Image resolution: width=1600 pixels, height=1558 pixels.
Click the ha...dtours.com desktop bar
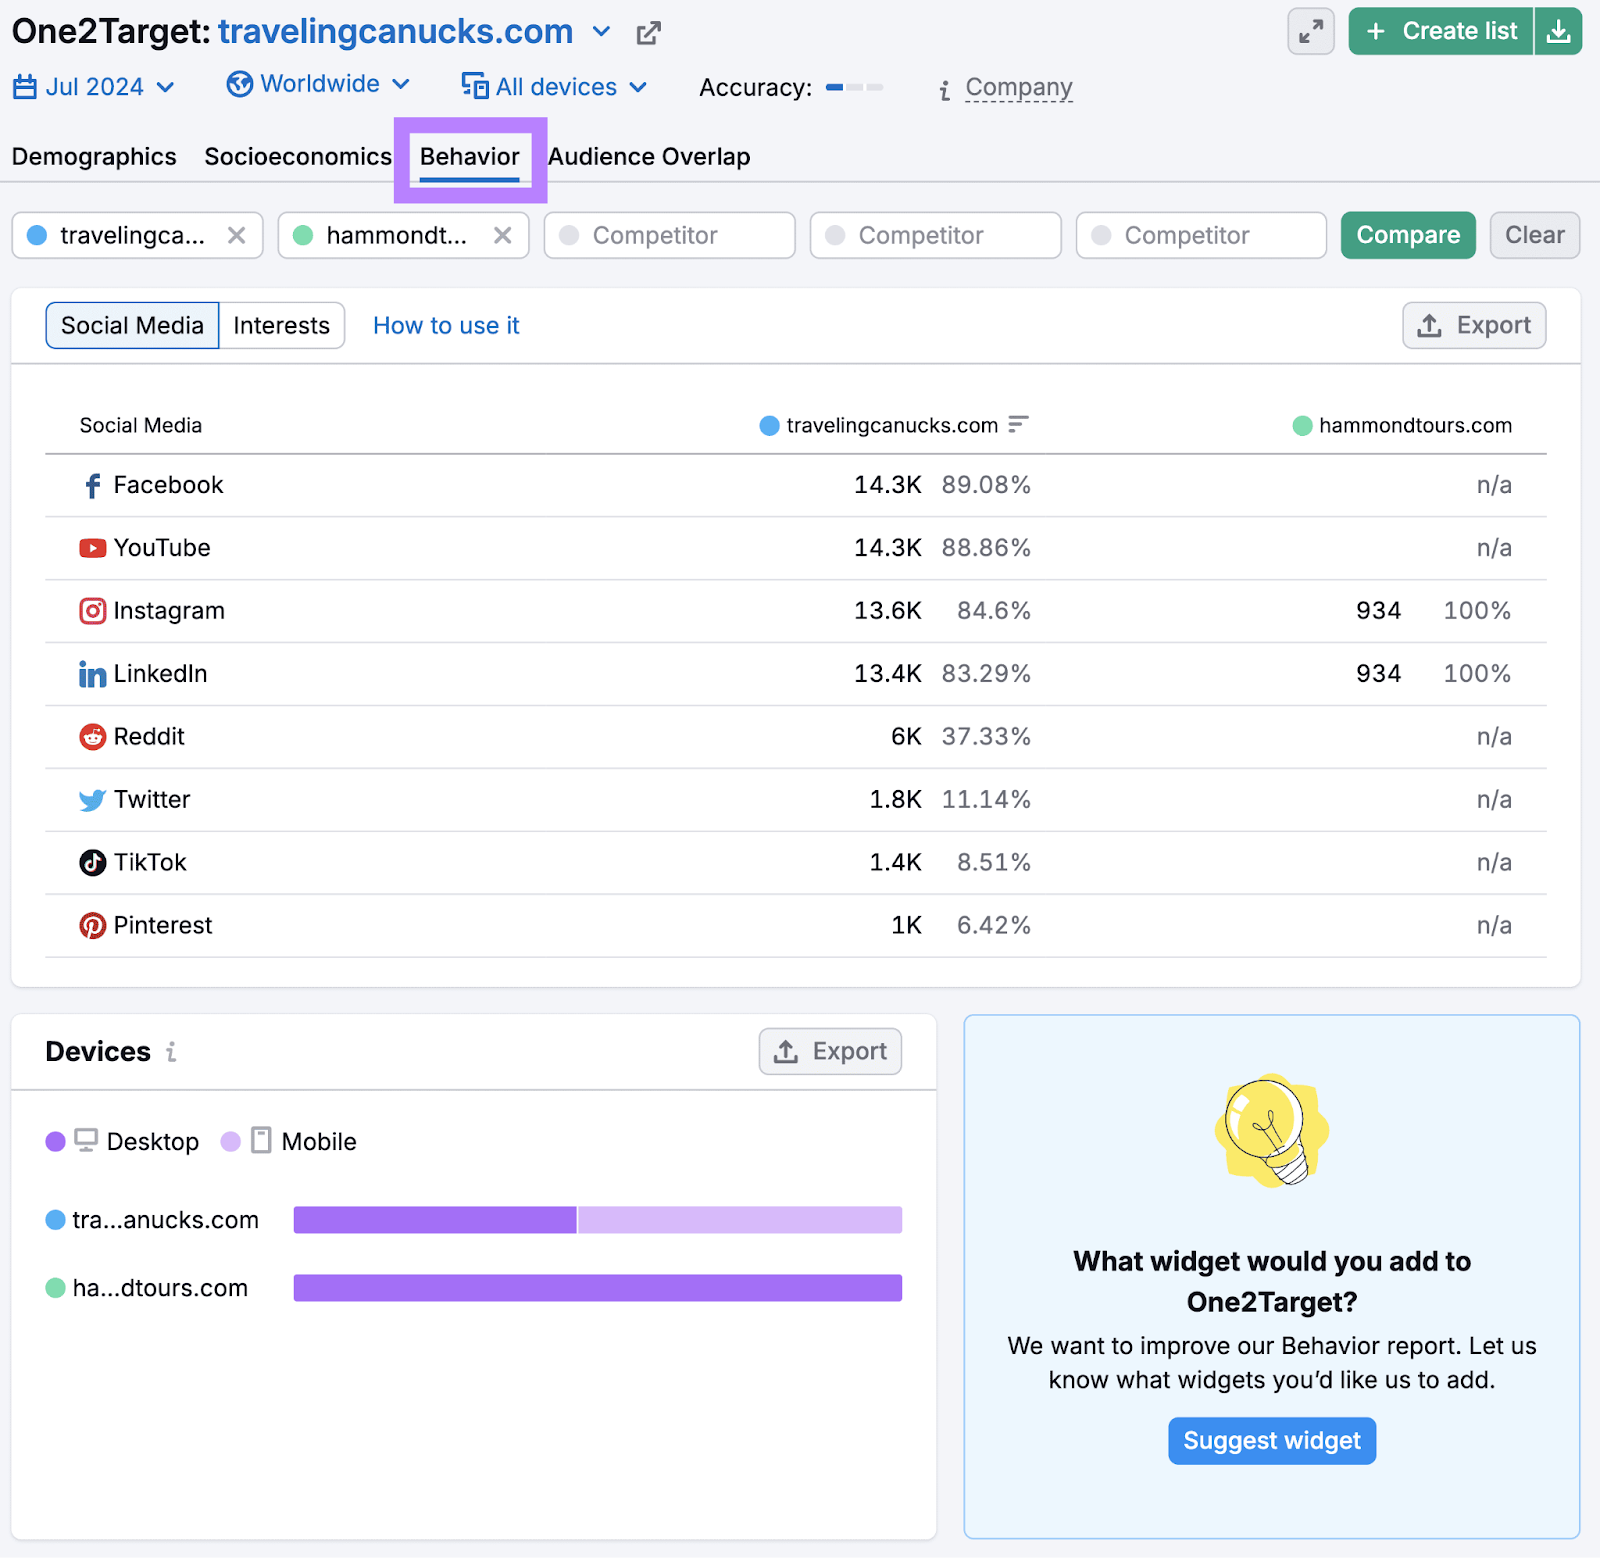pyautogui.click(x=598, y=1288)
